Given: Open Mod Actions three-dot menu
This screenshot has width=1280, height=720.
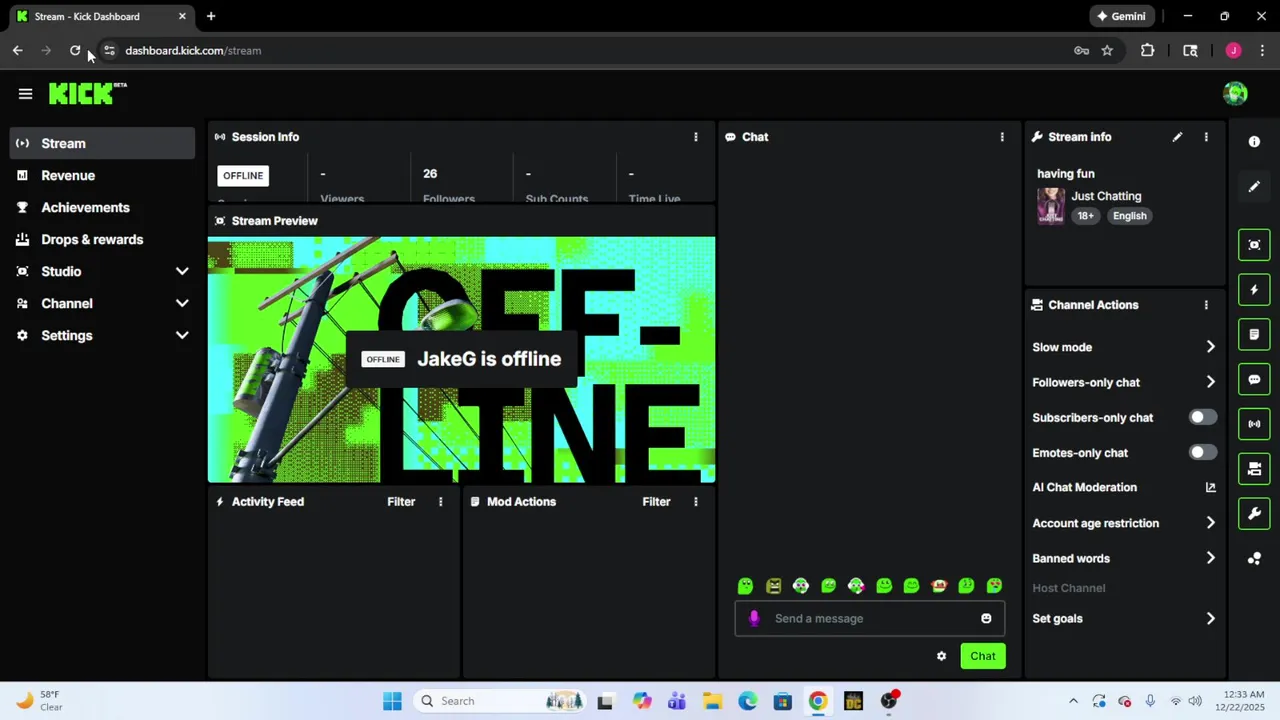Looking at the screenshot, I should tap(696, 502).
